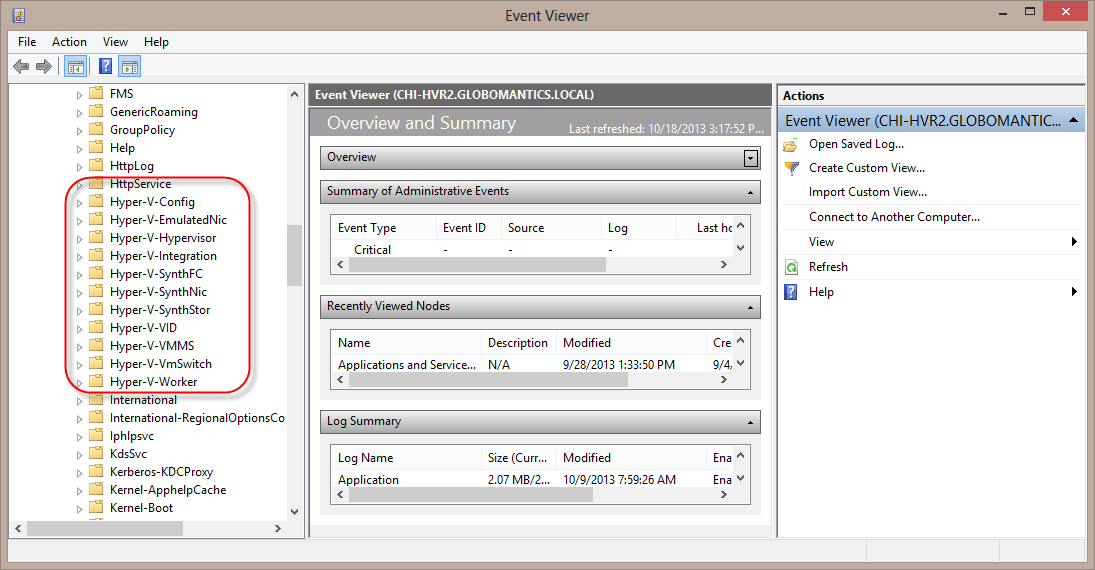Viewport: 1095px width, 570px height.
Task: Expand the Hyper-V-VmSwitch tree node
Action: [79, 365]
